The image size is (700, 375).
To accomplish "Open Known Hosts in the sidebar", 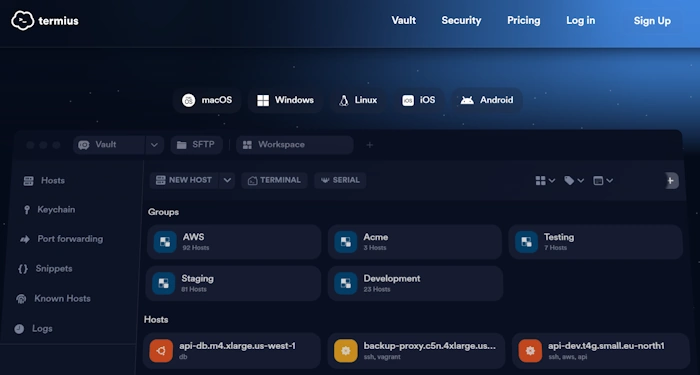I will pos(53,299).
